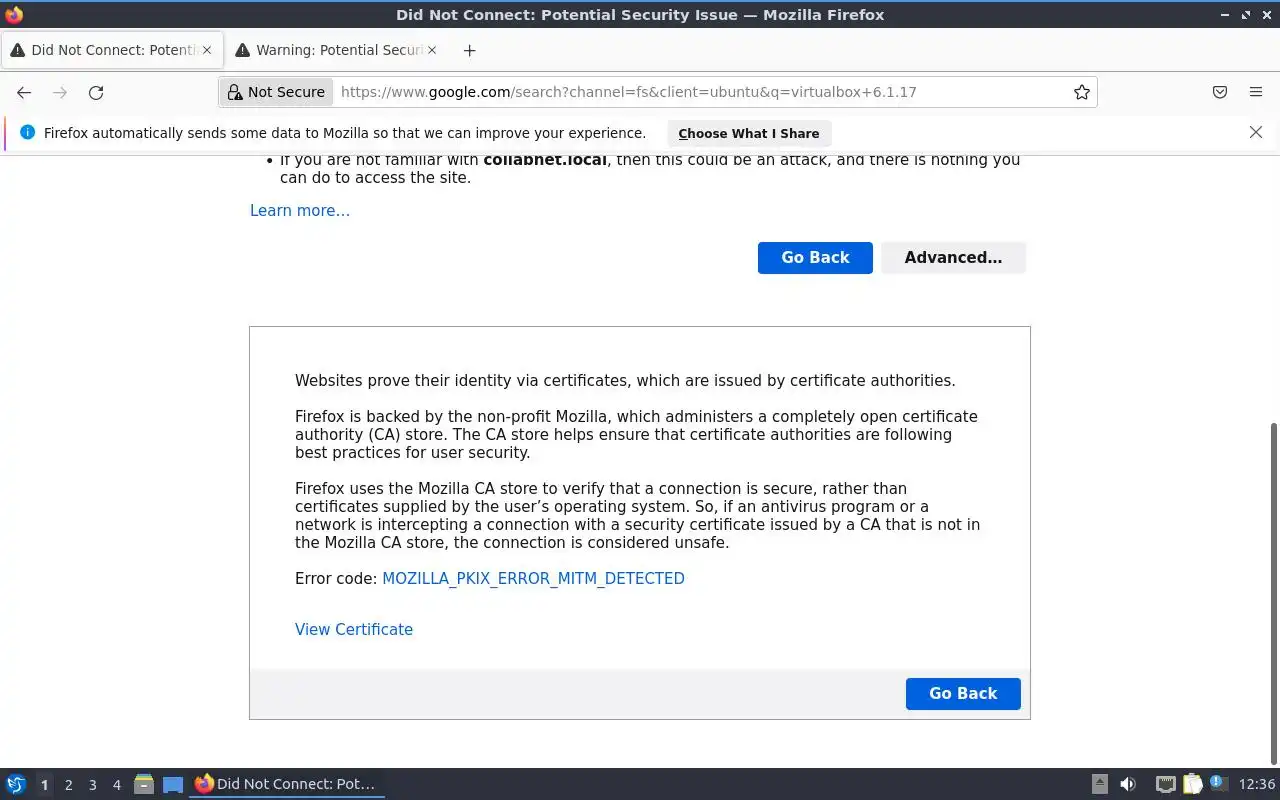
Task: Open the clipboard manager tray icon
Action: pyautogui.click(x=1192, y=784)
